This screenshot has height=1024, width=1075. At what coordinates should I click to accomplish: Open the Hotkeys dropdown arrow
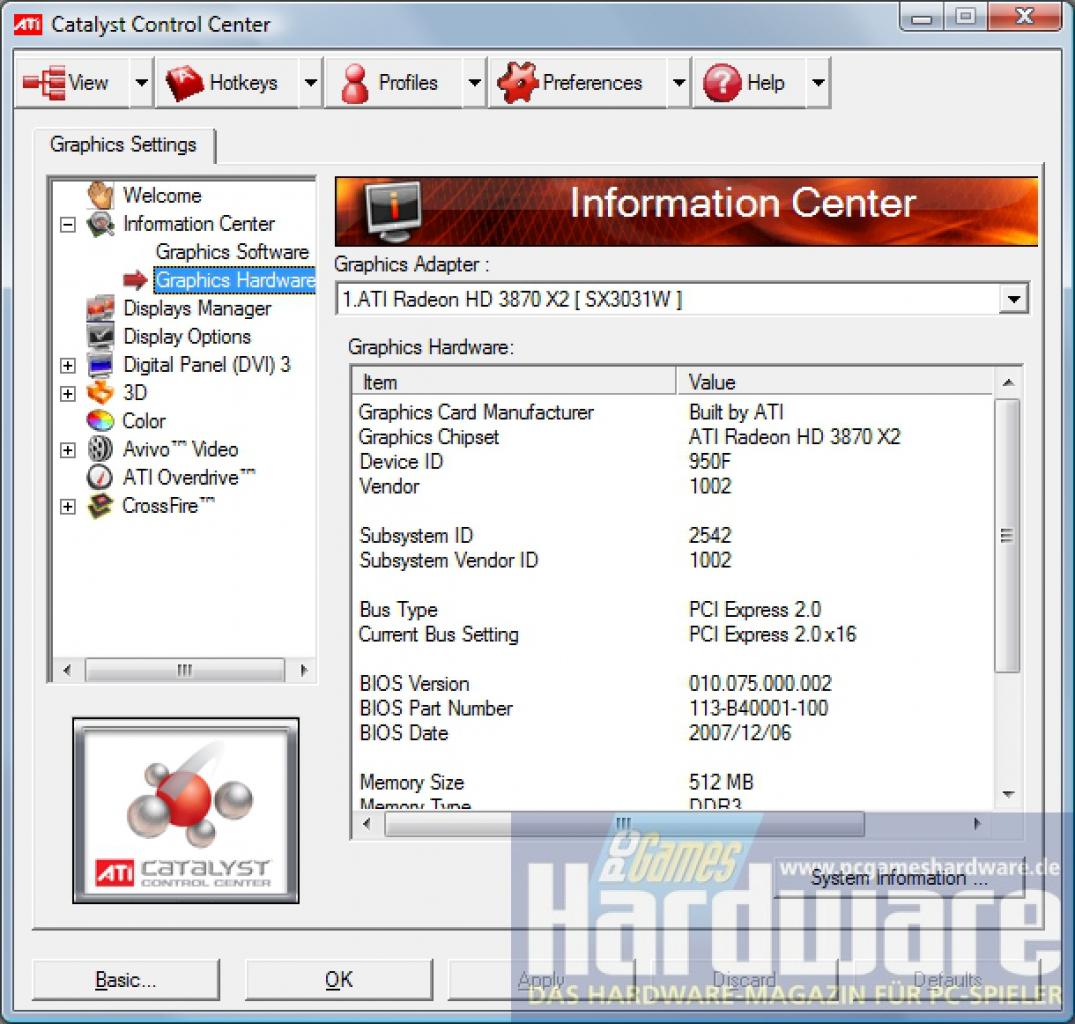(311, 83)
